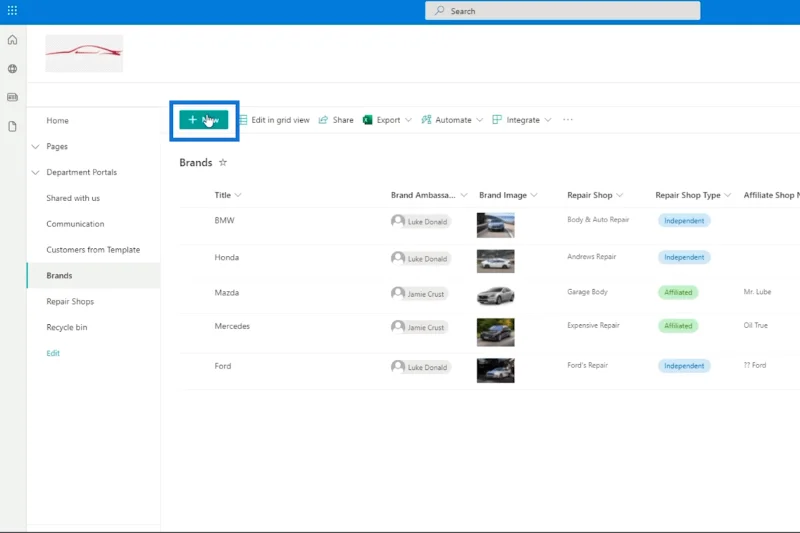Click Luke Donald in BMW row
This screenshot has width=800, height=533.
[420, 221]
